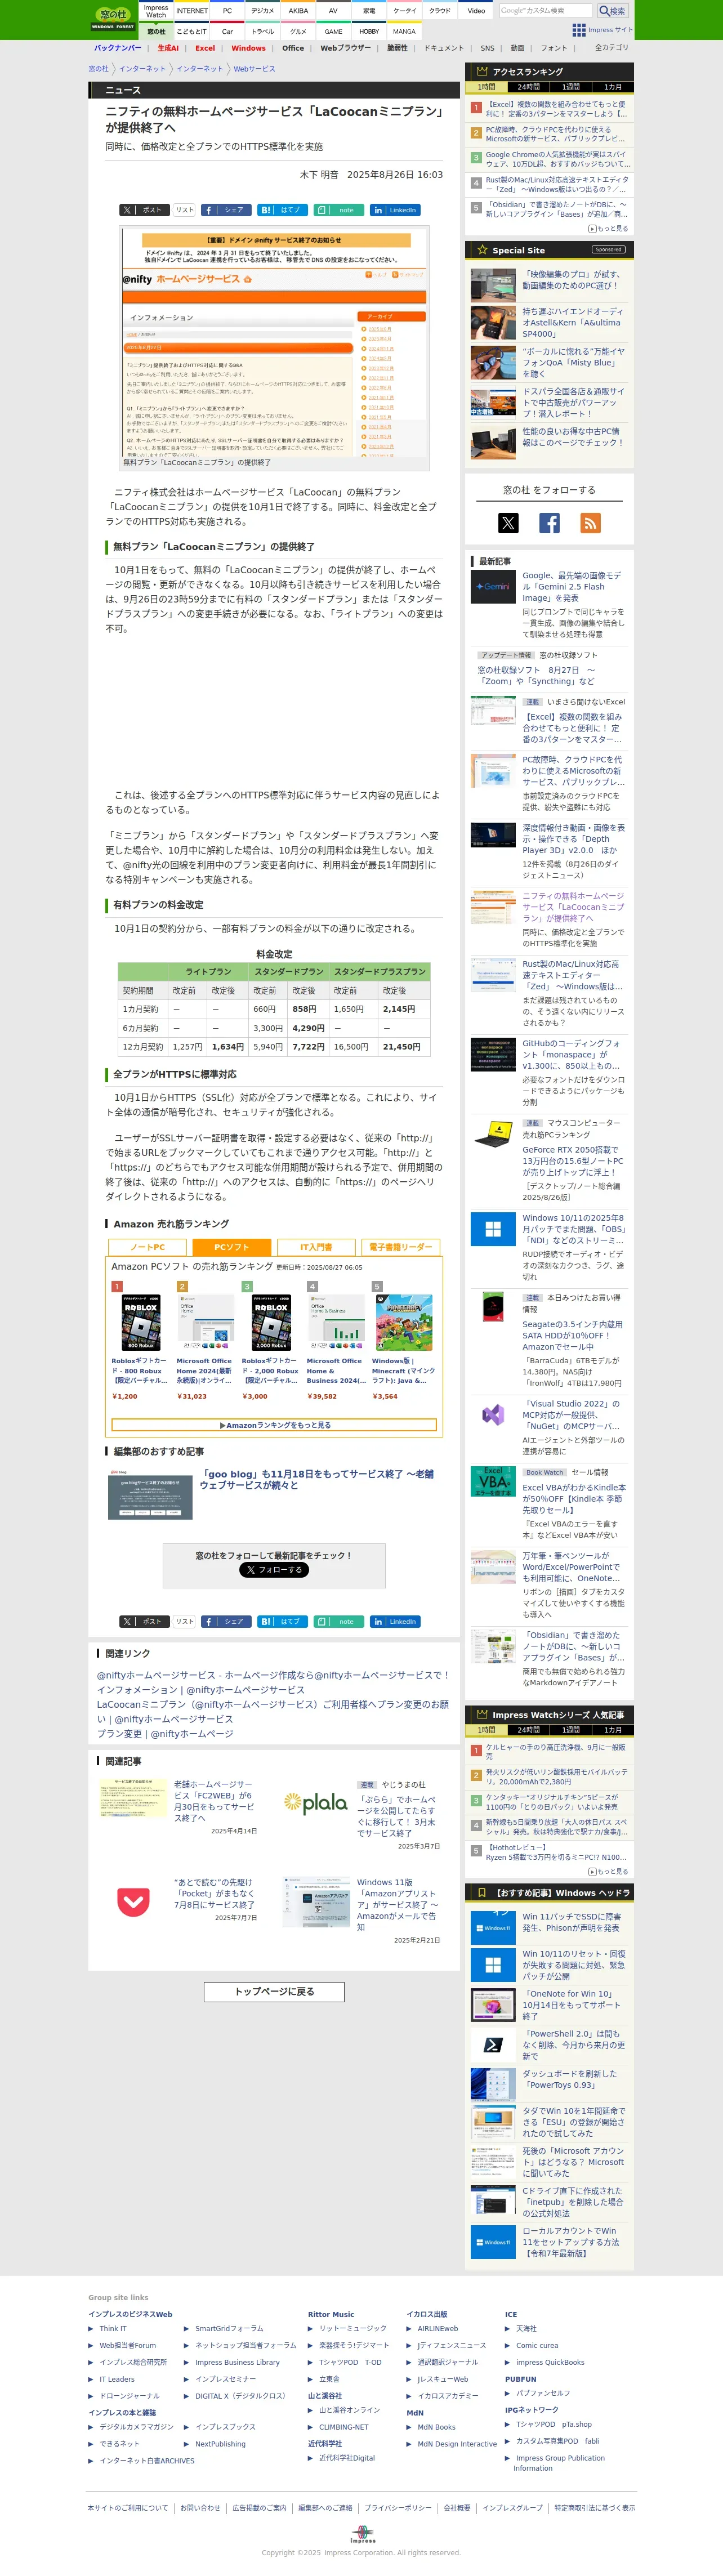Click the B! はてブ button under the article date
The width and height of the screenshot is (723, 2576).
pyautogui.click(x=282, y=210)
